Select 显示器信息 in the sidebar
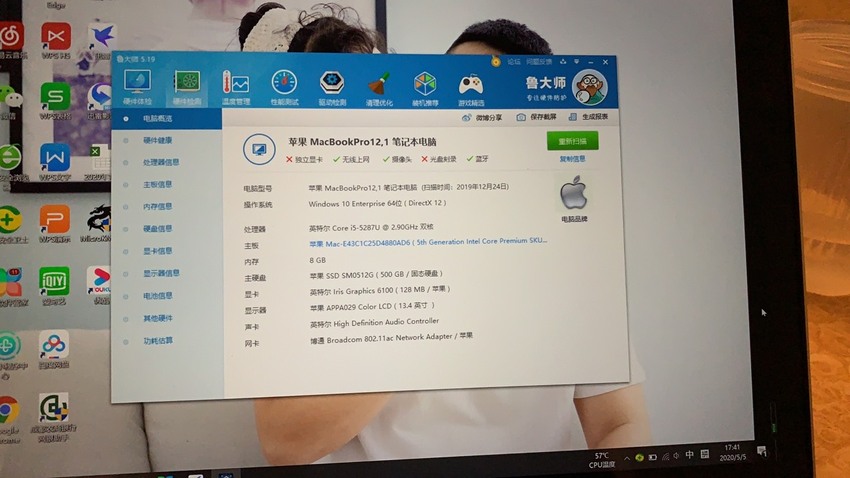Viewport: 850px width, 478px height. tap(161, 274)
